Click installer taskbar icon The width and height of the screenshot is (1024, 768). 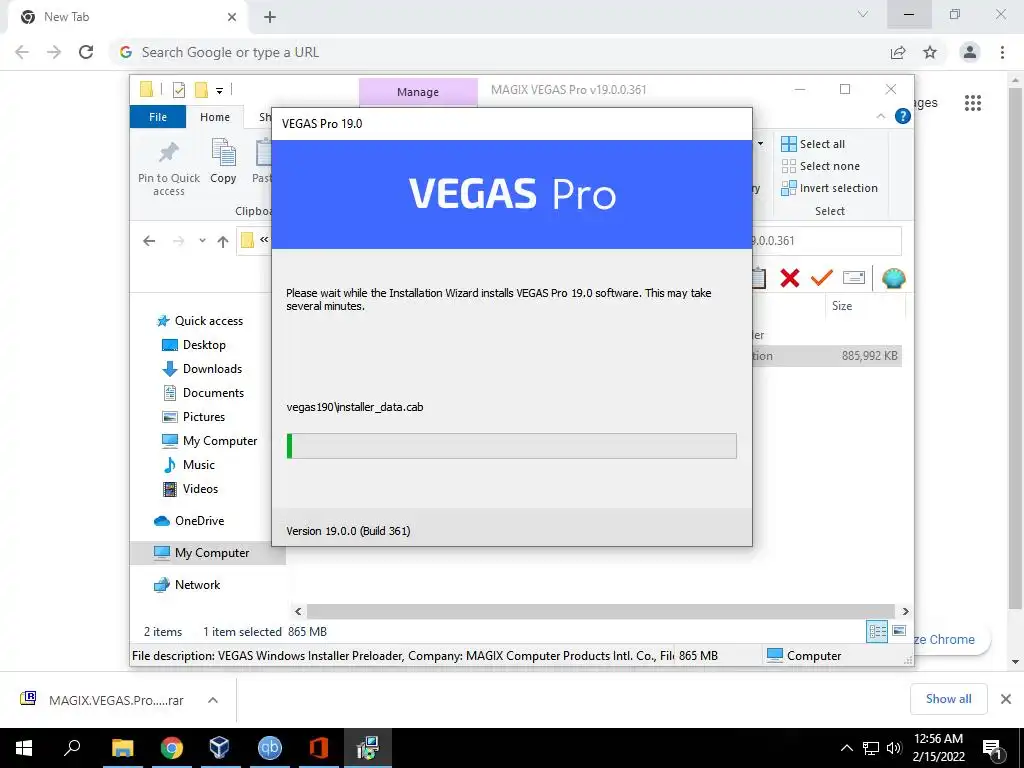click(x=368, y=748)
